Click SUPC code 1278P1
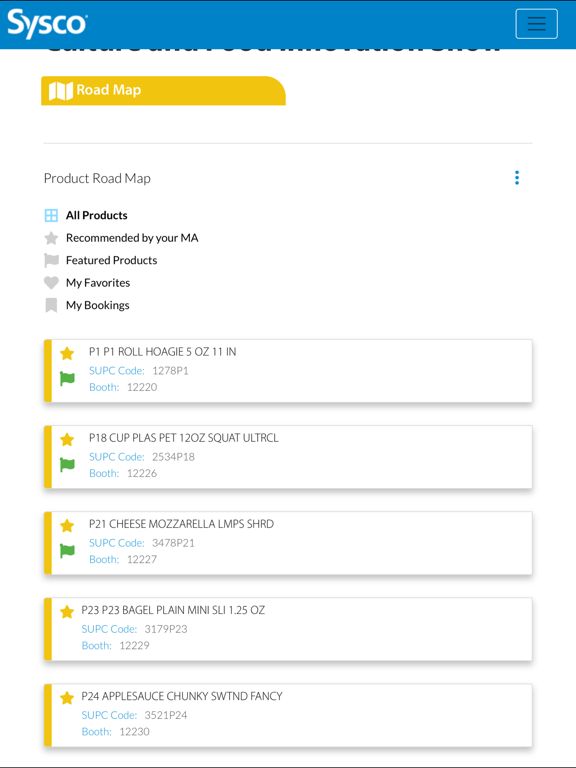 [170, 371]
